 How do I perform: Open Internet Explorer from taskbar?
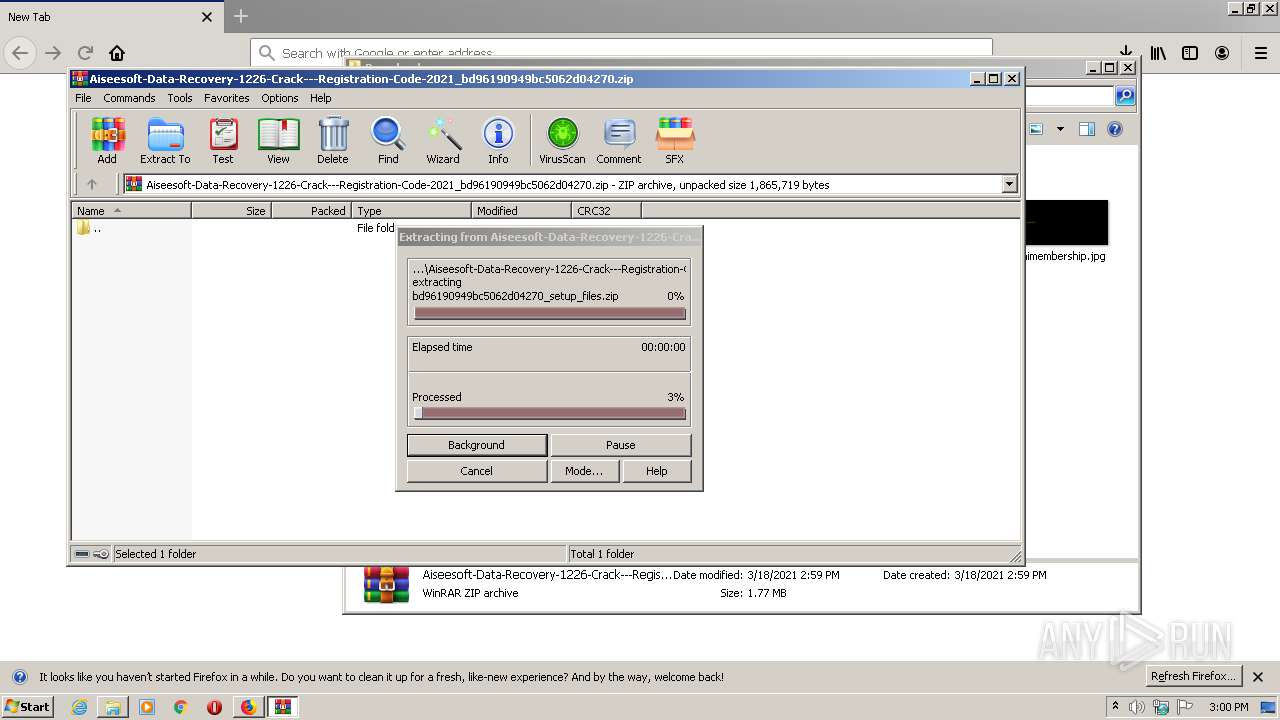tap(79, 707)
